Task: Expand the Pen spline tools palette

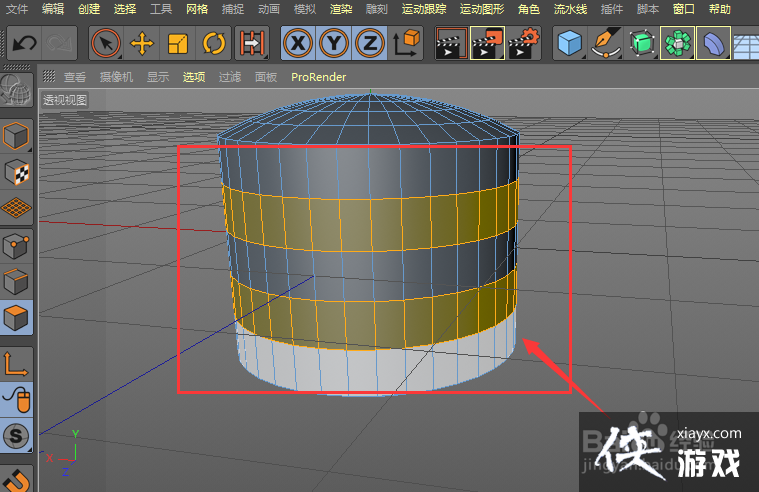Action: (x=606, y=43)
